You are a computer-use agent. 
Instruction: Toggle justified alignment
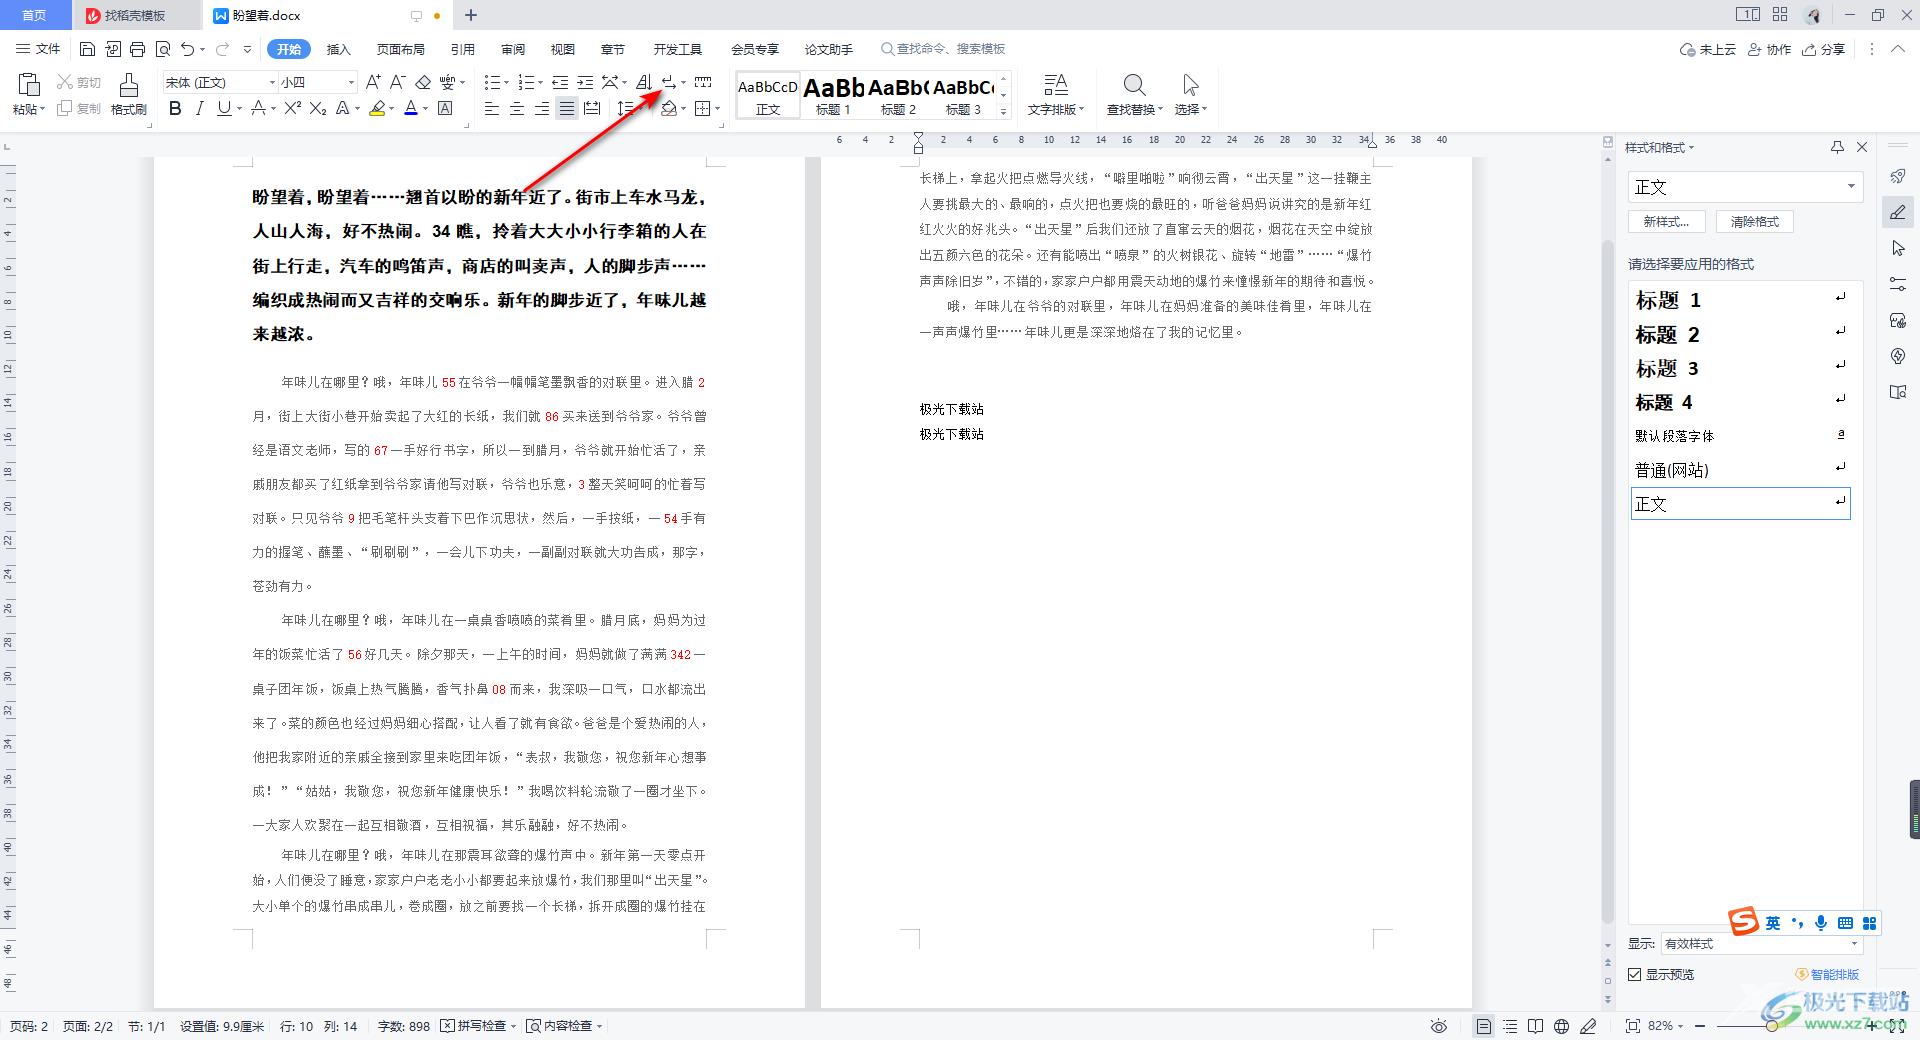566,108
